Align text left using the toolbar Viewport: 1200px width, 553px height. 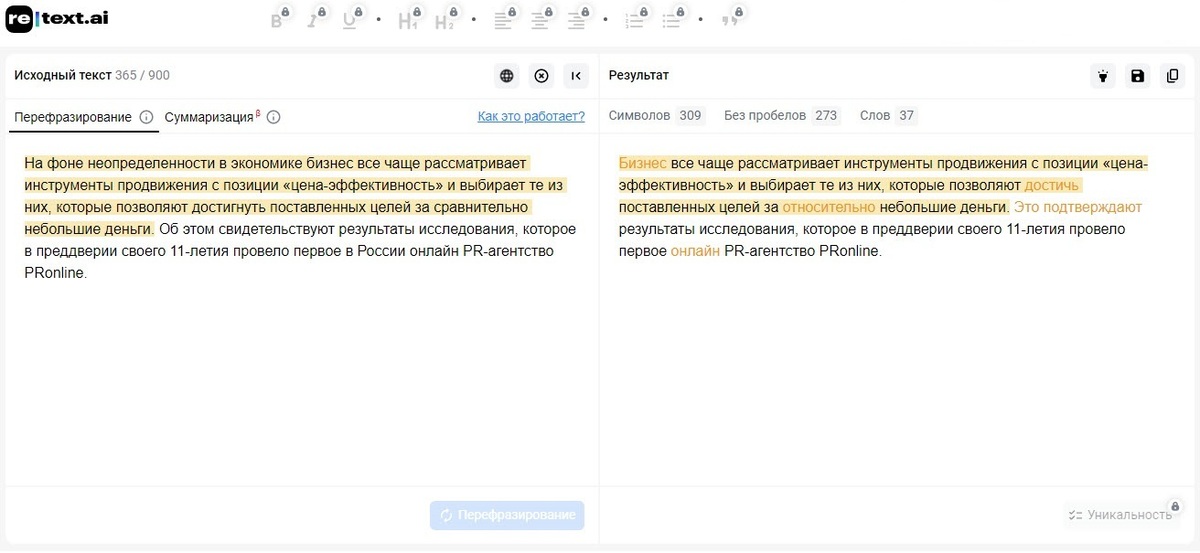(x=503, y=21)
